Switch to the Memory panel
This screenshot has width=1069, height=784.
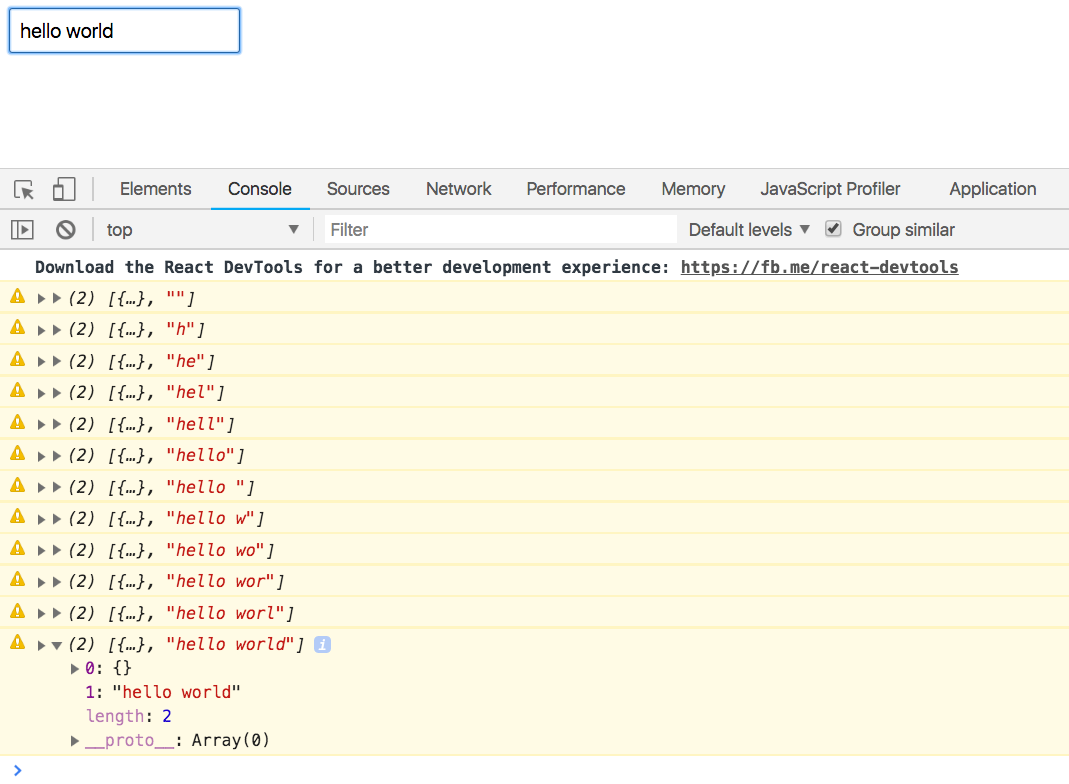[693, 189]
